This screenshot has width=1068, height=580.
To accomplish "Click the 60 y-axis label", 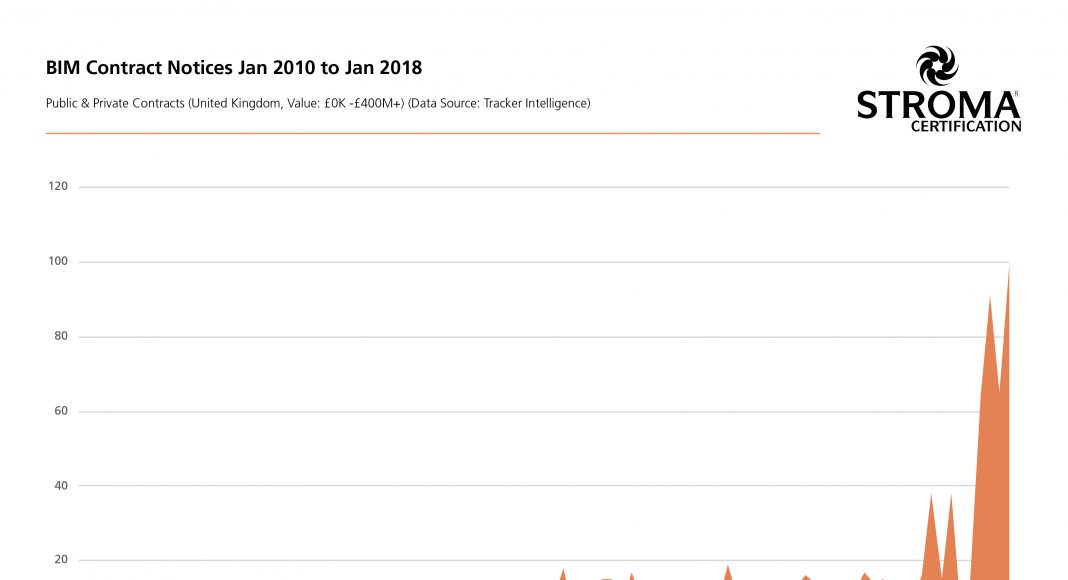I will coord(61,411).
